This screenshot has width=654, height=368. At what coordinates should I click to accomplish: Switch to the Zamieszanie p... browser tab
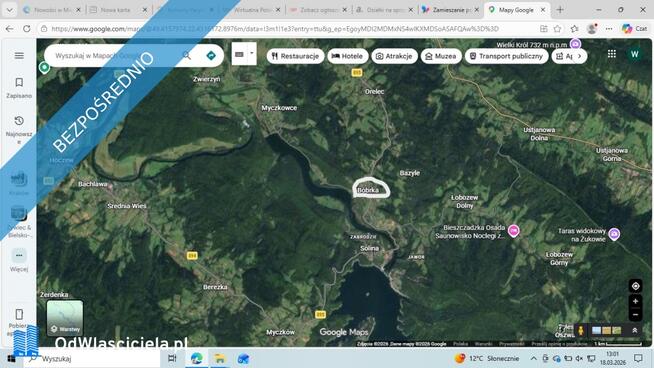pyautogui.click(x=450, y=10)
